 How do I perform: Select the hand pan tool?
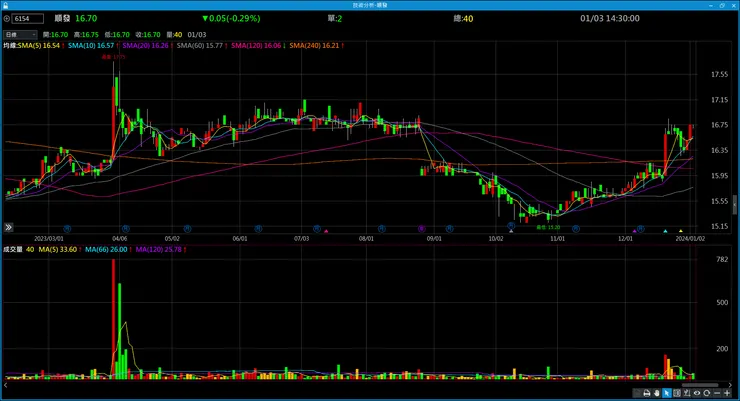click(656, 393)
